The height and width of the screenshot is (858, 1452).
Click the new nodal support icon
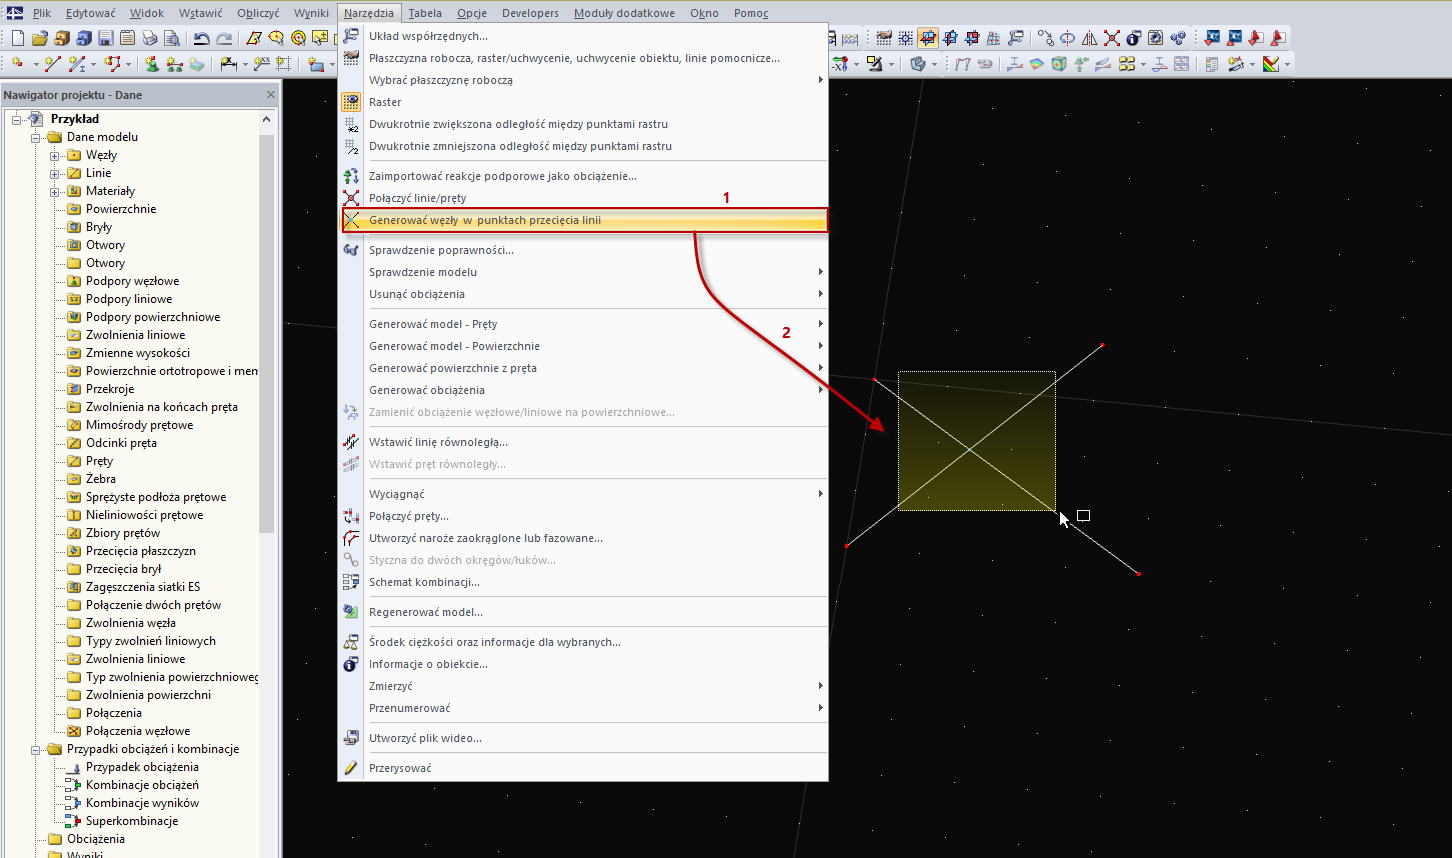(152, 63)
